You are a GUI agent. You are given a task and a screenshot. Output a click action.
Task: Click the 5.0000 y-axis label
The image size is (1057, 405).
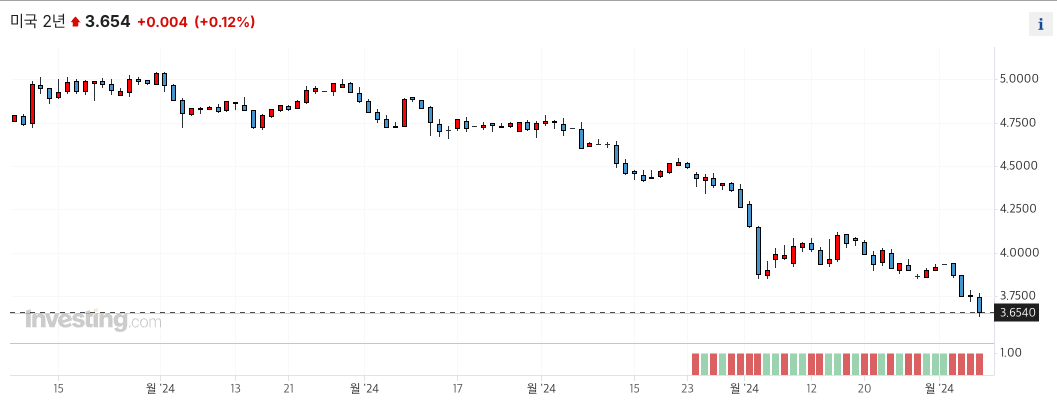(x=1021, y=79)
